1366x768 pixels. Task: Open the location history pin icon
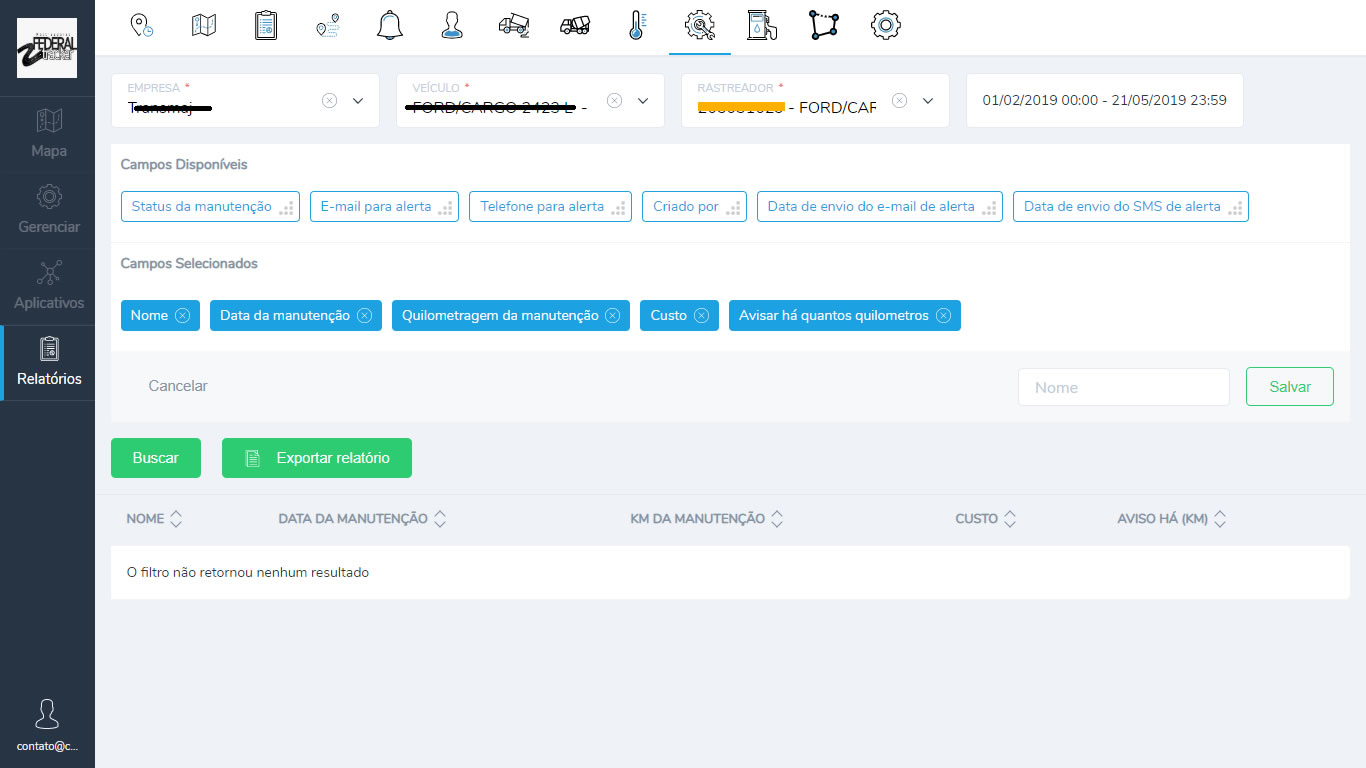142,26
